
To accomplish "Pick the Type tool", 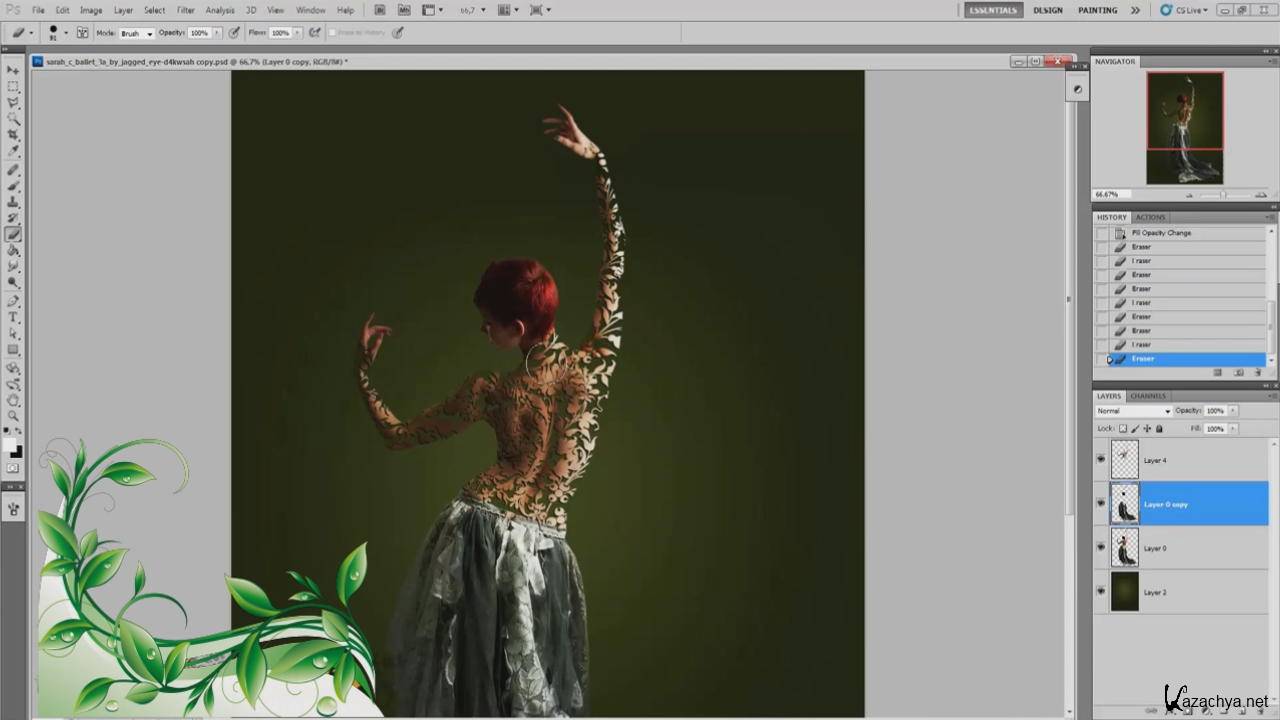I will coord(14,317).
